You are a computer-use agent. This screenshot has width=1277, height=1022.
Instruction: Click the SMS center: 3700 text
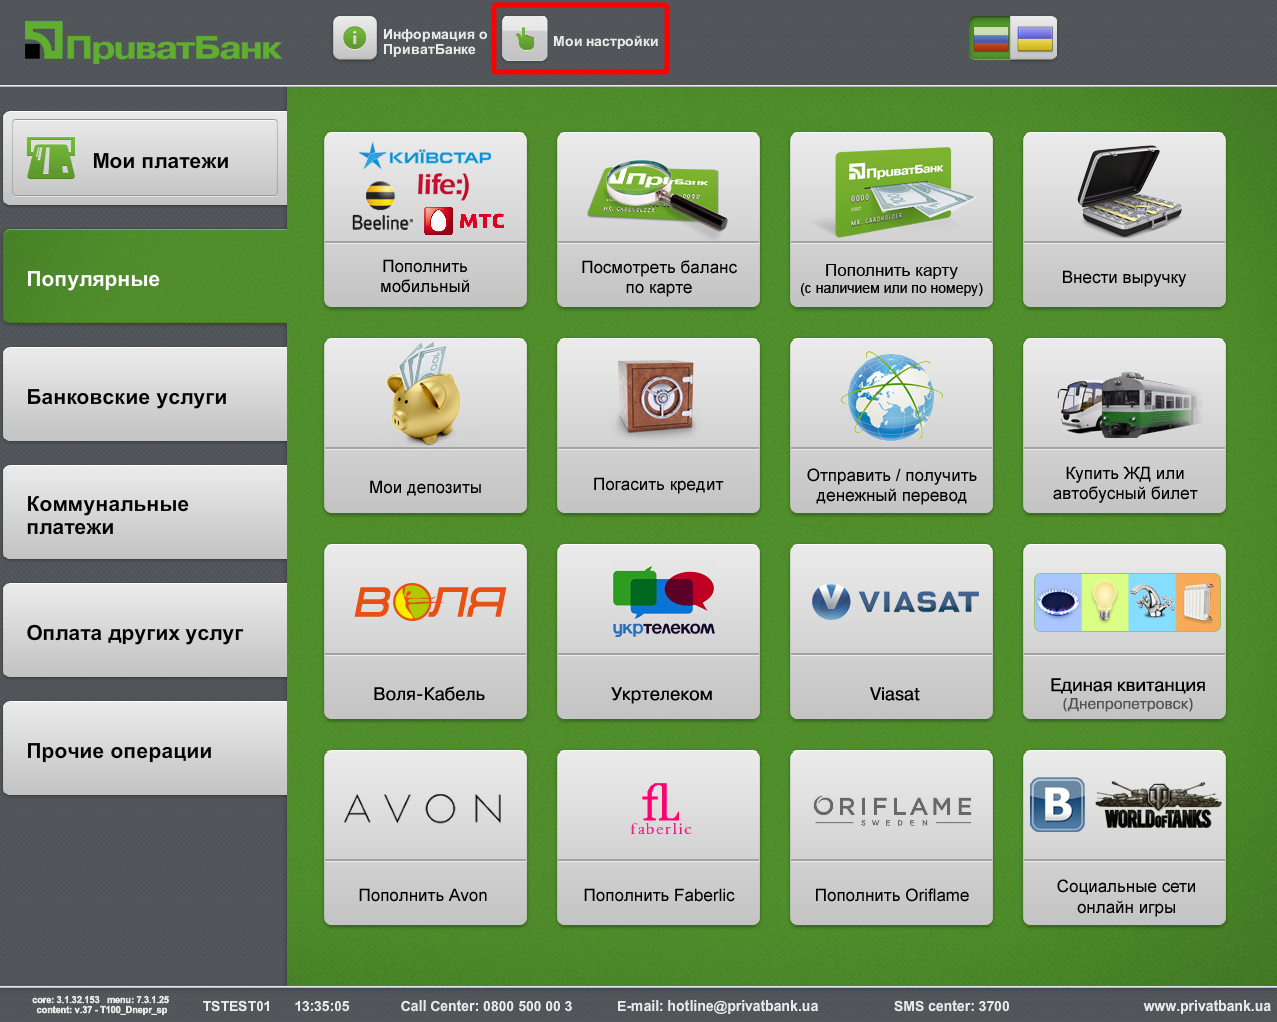(951, 1006)
